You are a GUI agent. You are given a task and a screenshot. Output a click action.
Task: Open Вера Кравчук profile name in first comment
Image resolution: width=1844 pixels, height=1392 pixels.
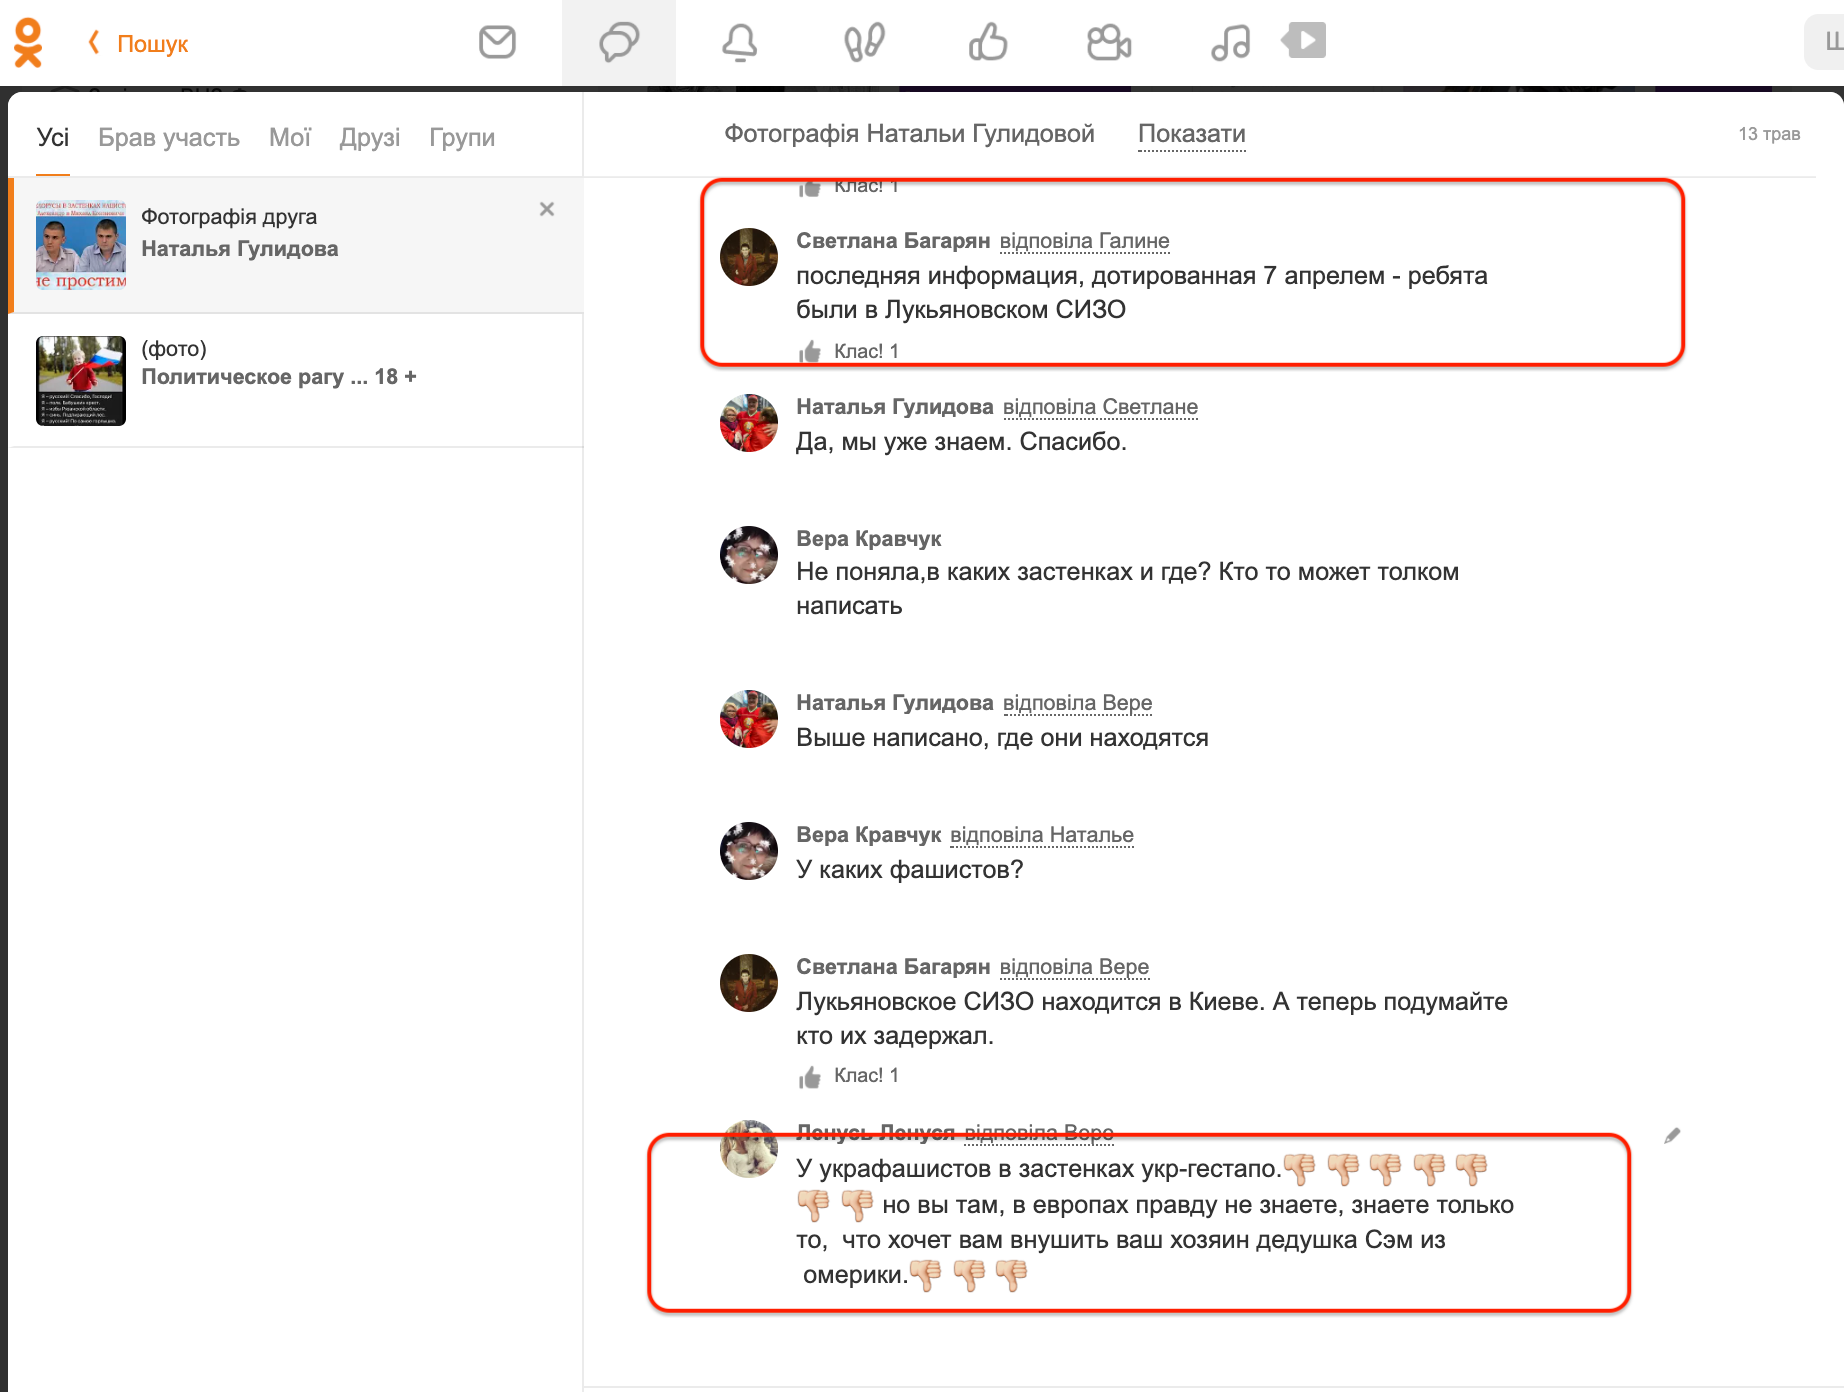[868, 539]
